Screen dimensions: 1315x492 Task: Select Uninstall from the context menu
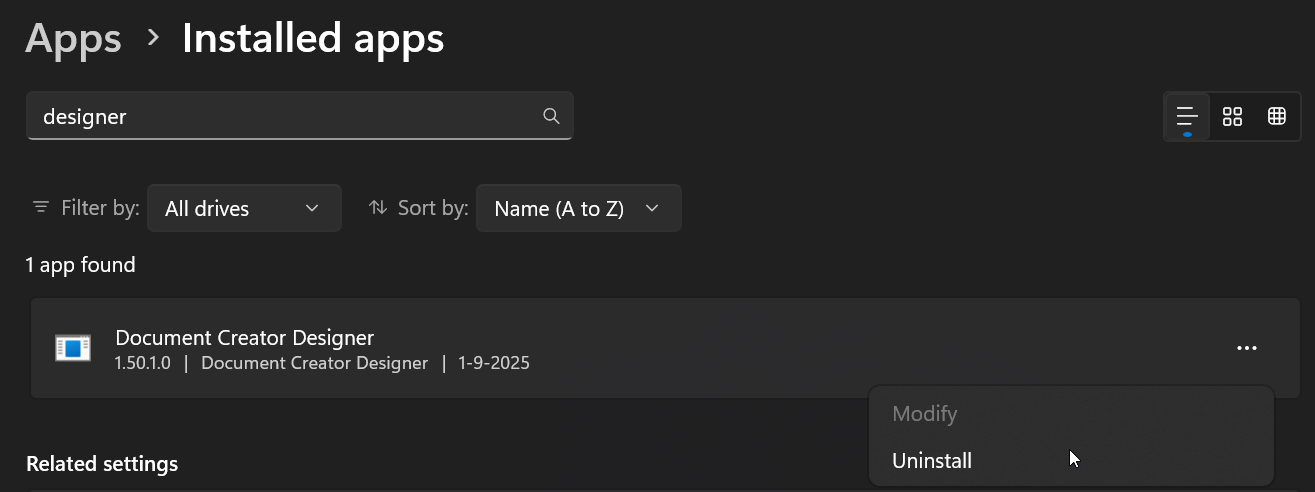932,461
